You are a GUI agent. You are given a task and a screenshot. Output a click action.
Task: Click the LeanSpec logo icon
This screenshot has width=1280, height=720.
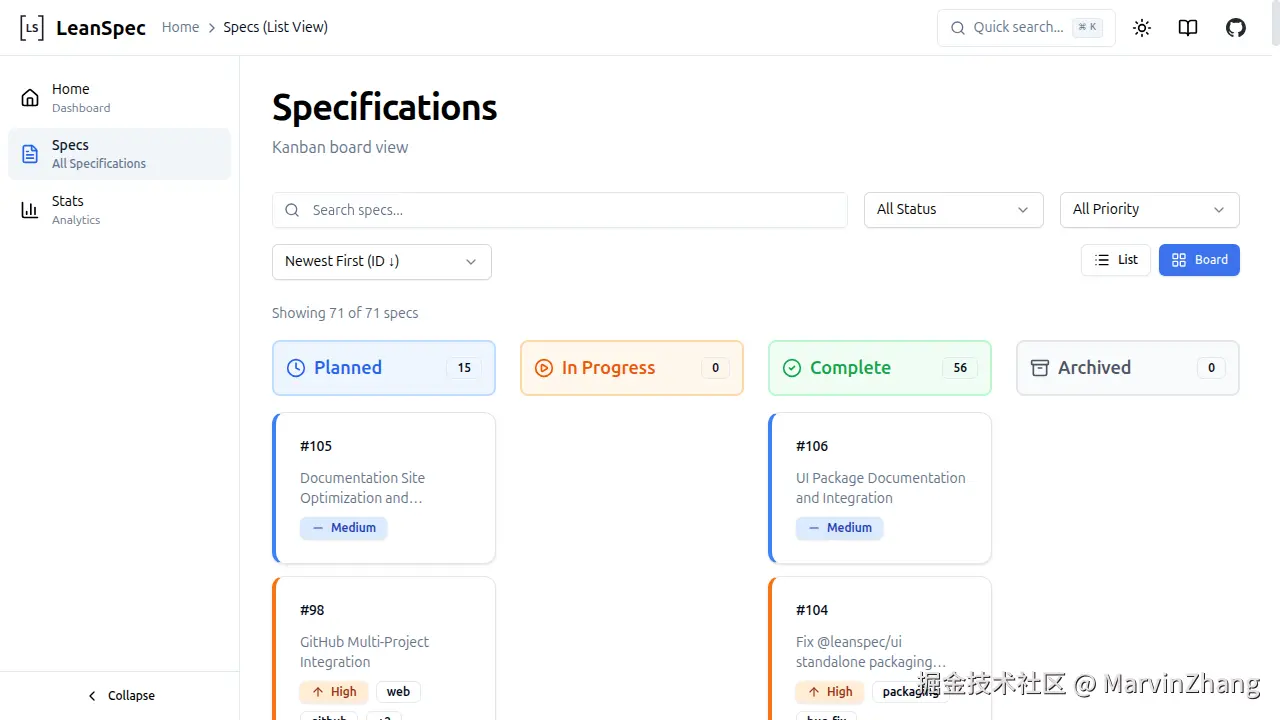pyautogui.click(x=31, y=27)
